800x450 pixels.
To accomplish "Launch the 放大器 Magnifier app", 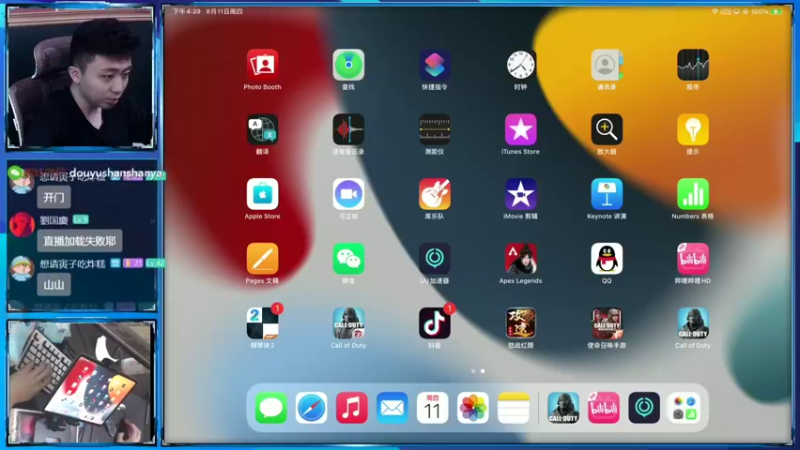I will (x=607, y=130).
